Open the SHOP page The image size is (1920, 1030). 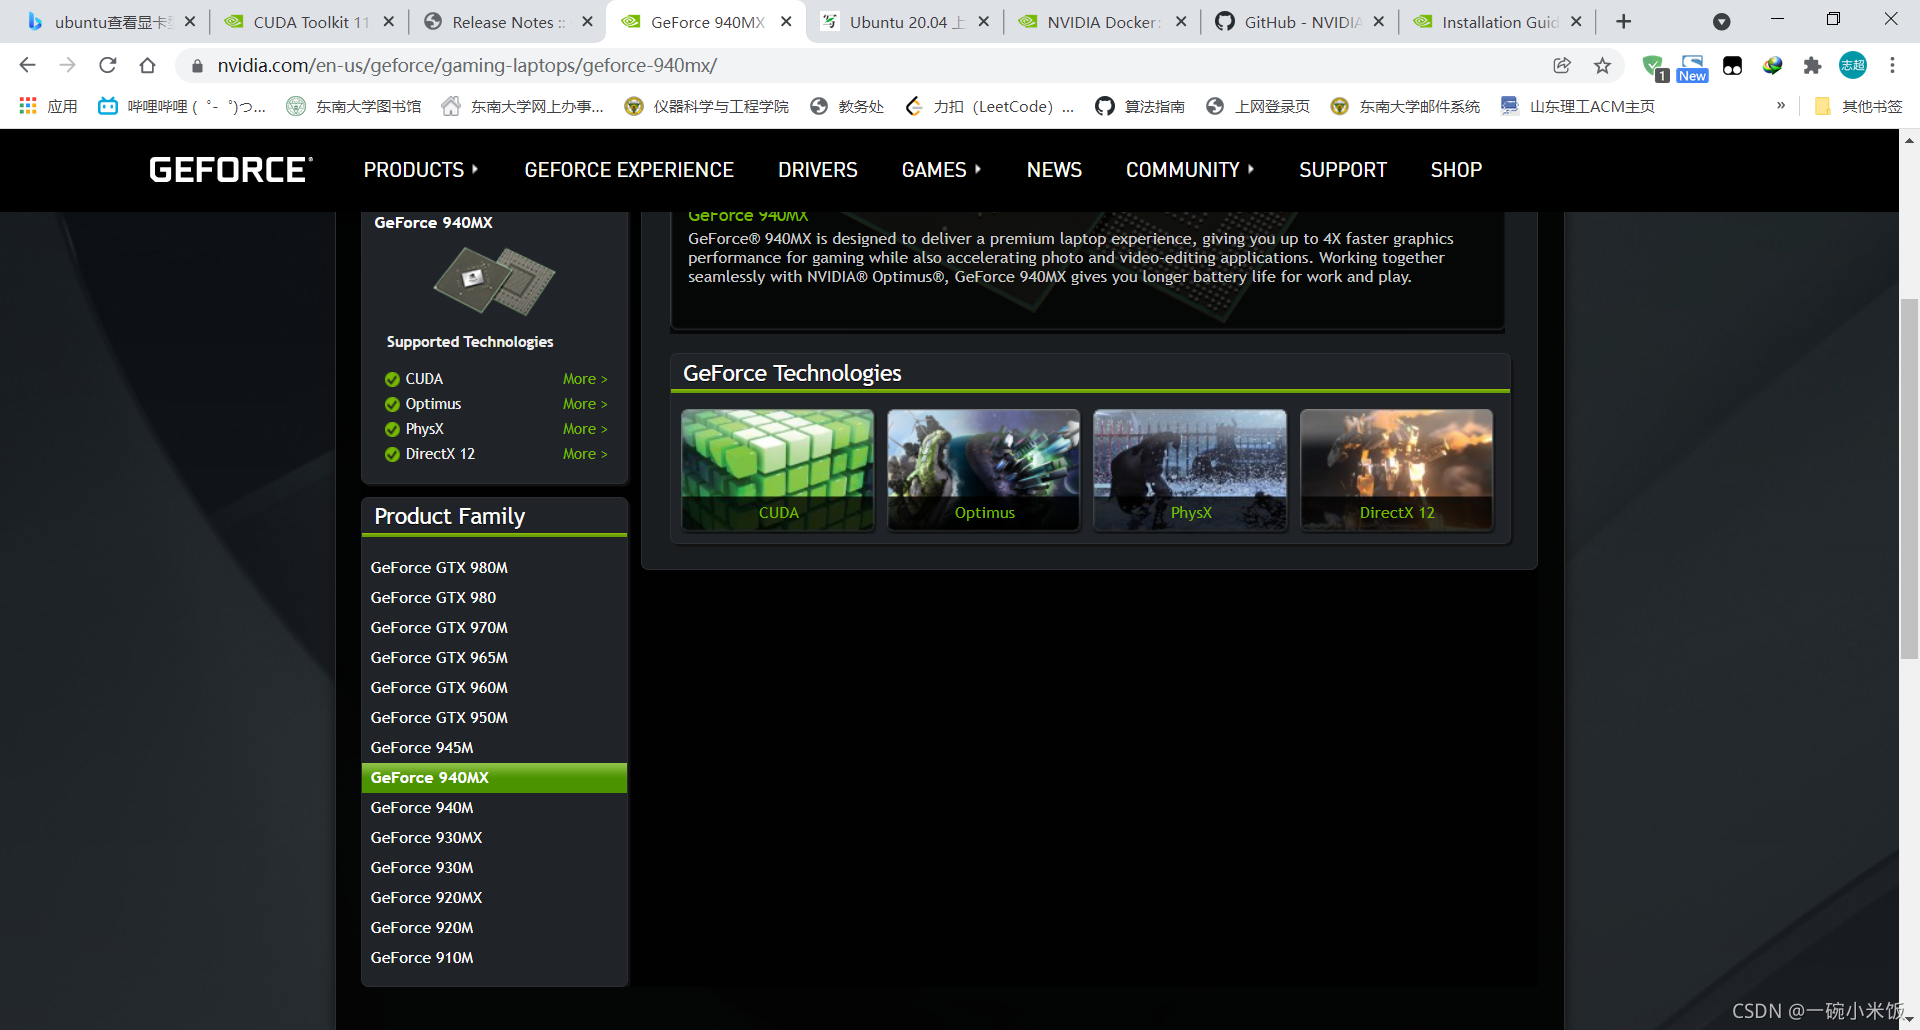(x=1456, y=170)
